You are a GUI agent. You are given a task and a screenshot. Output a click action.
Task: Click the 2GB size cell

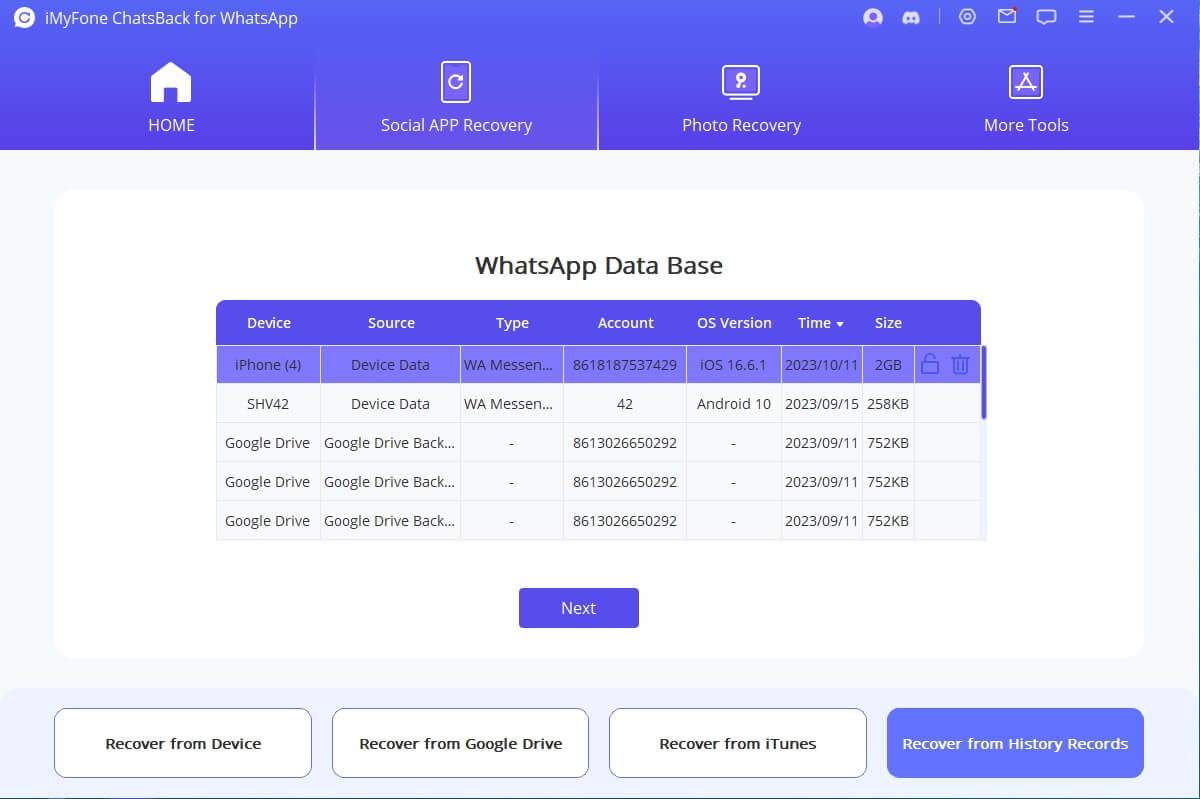pos(888,365)
